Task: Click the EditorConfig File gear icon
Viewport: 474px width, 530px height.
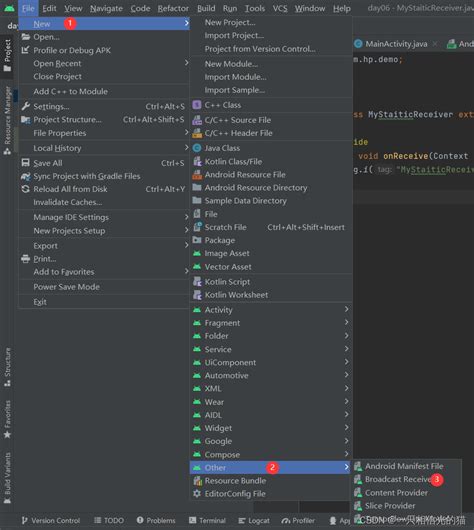Action: [197, 493]
